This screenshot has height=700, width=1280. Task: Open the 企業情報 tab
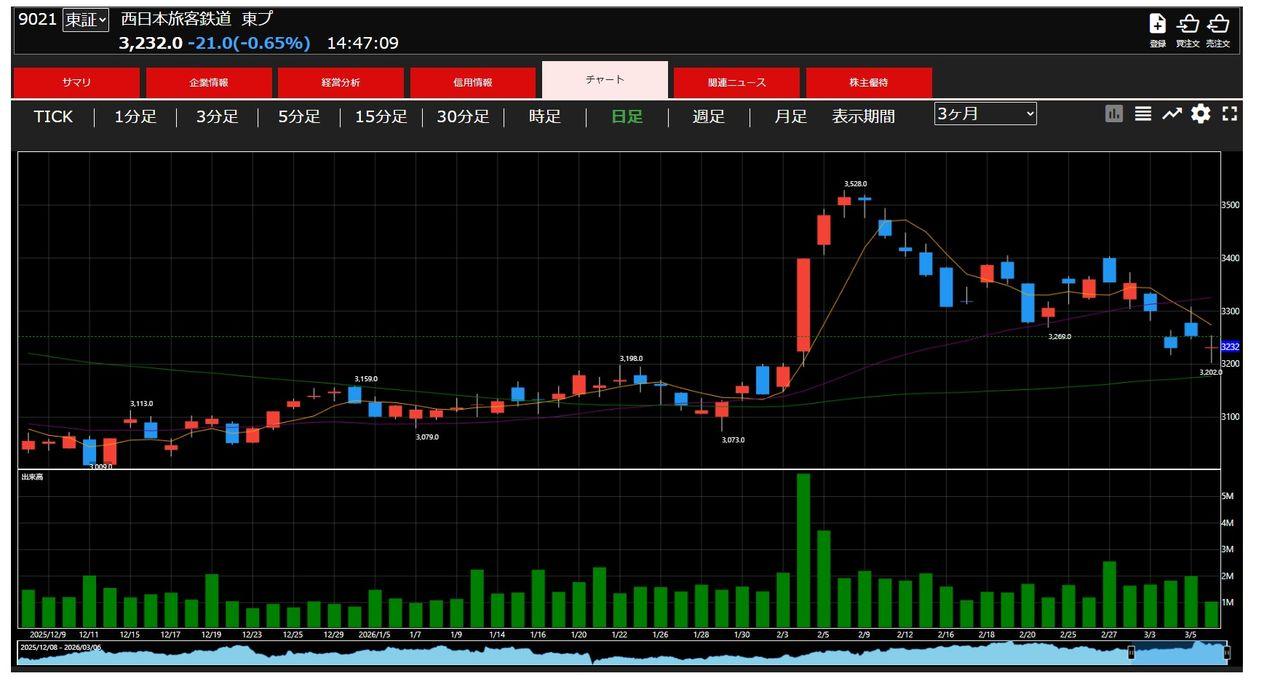pyautogui.click(x=209, y=83)
